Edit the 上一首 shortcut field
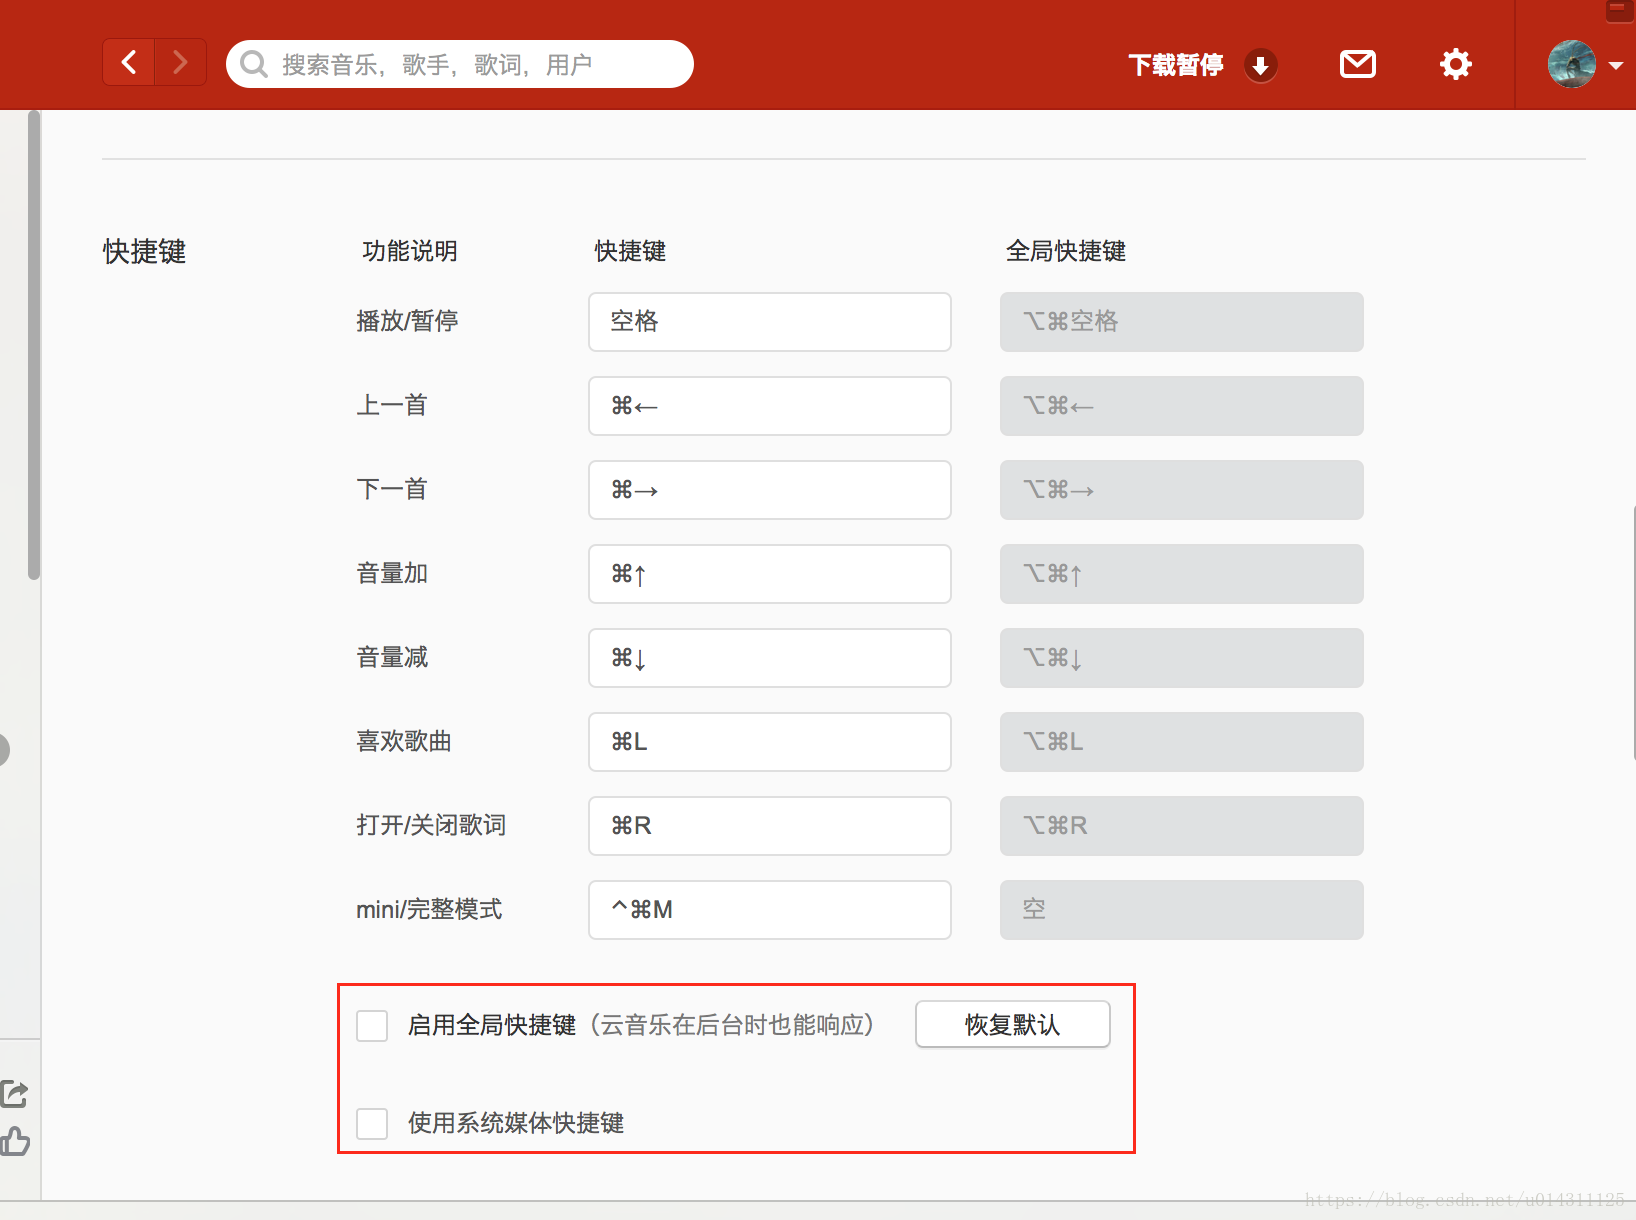Screen dimensions: 1636x1220 (x=770, y=406)
